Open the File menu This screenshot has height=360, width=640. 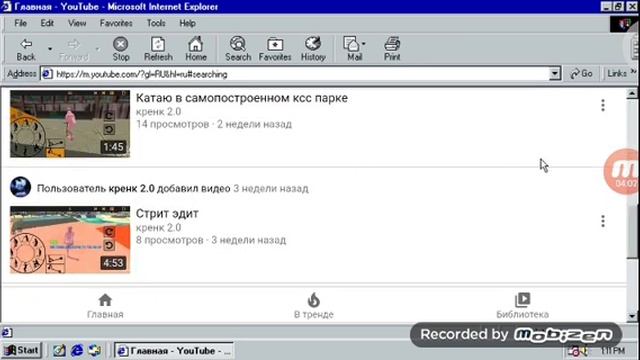[x=20, y=23]
